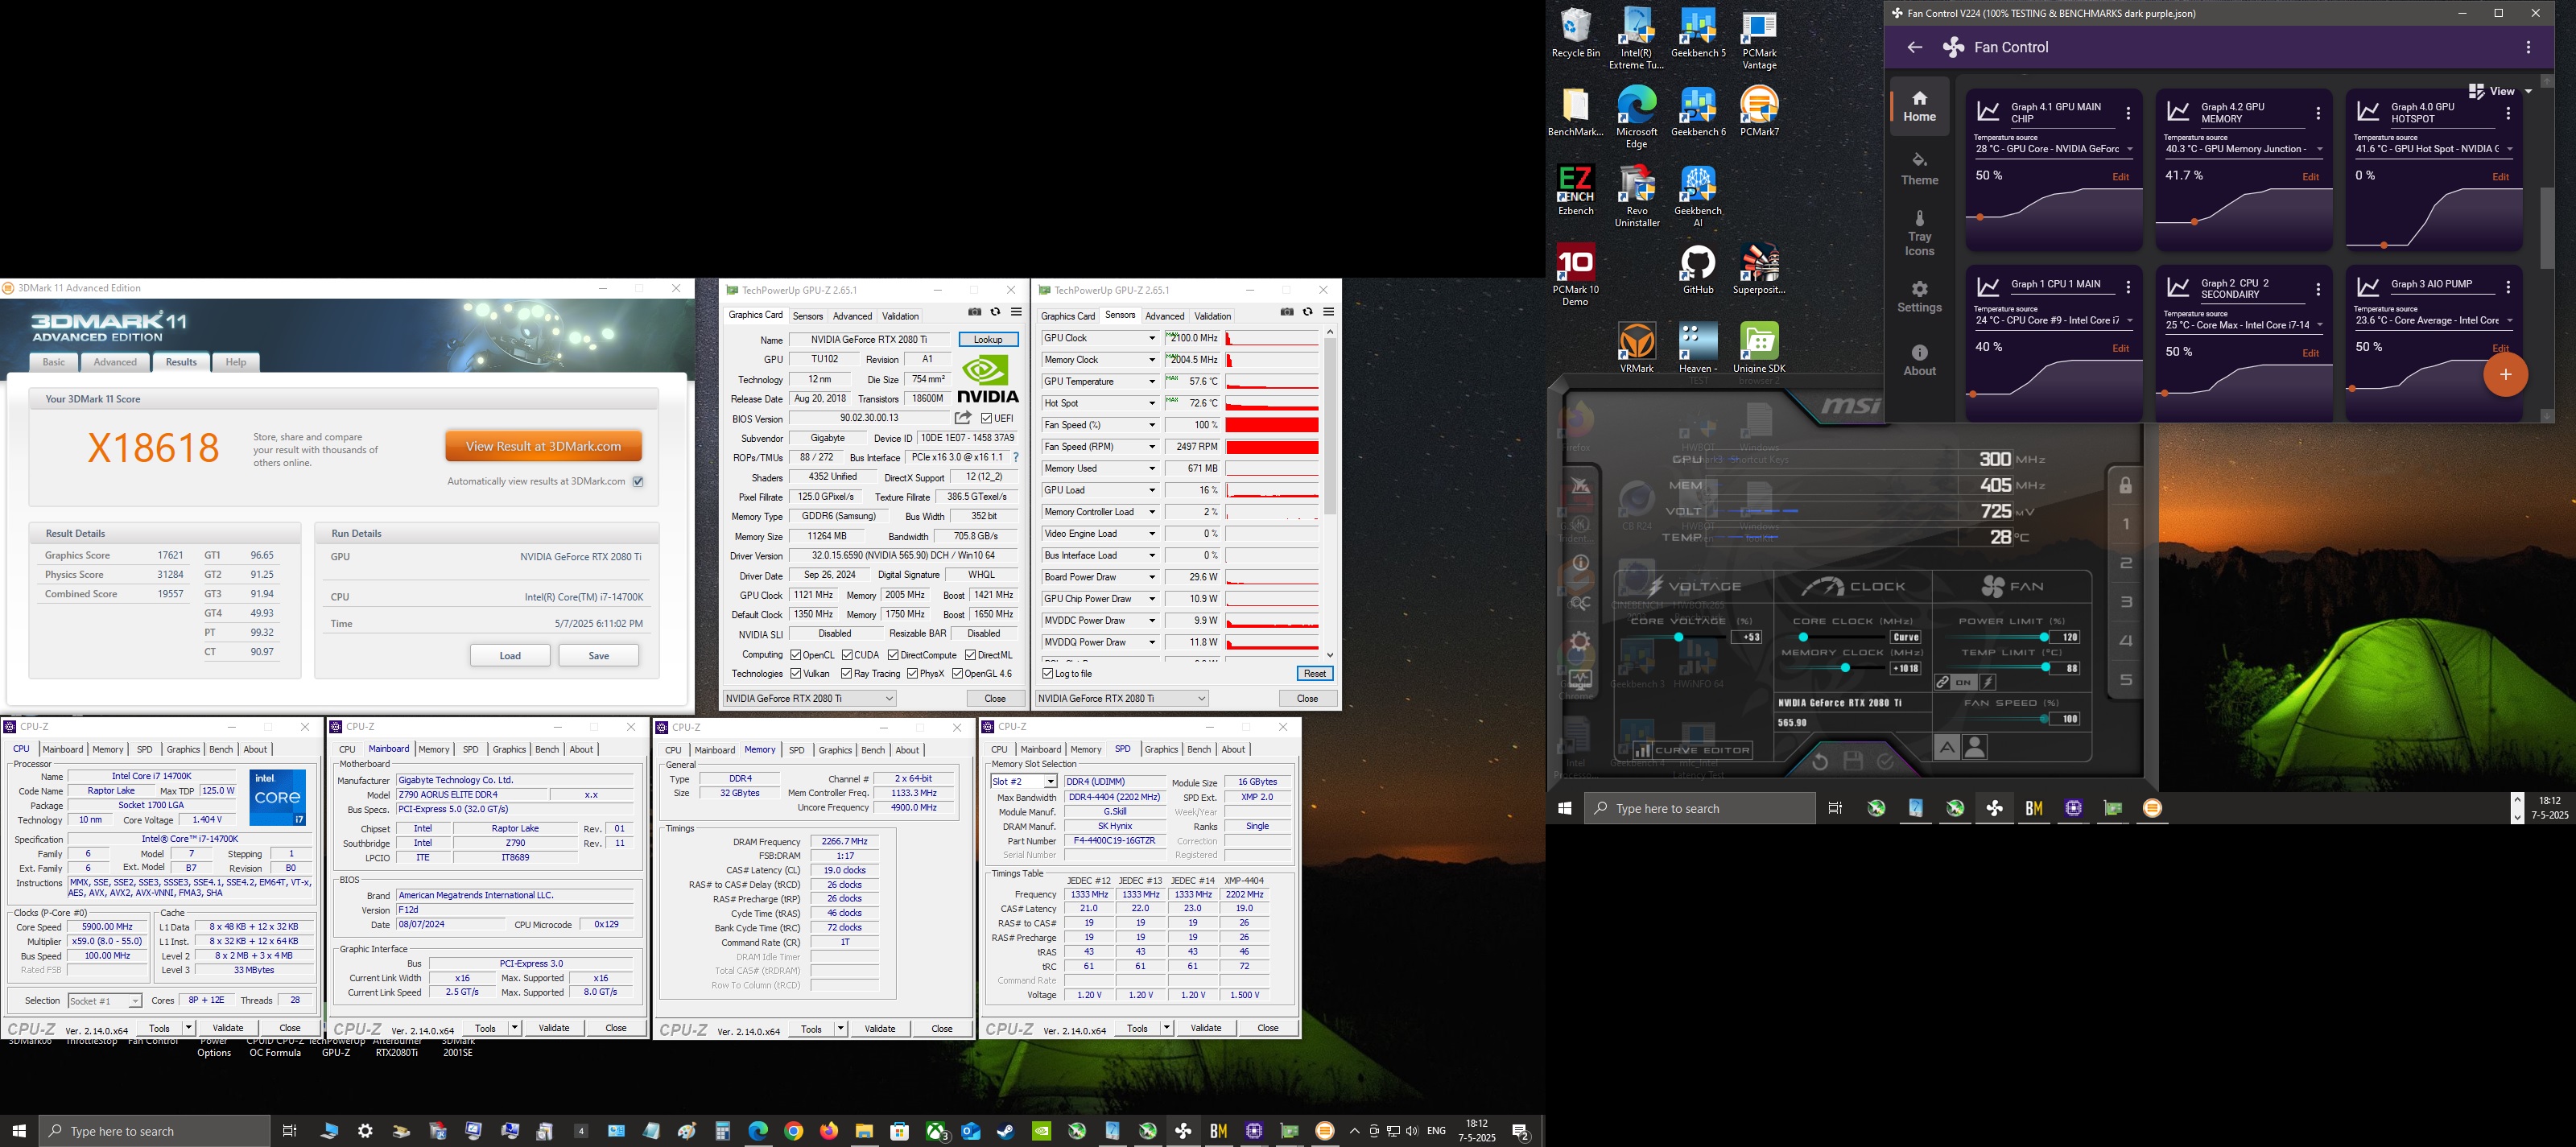Adjust Afterburner Memory Clock slider handle
Image resolution: width=2576 pixels, height=1147 pixels.
(1845, 668)
